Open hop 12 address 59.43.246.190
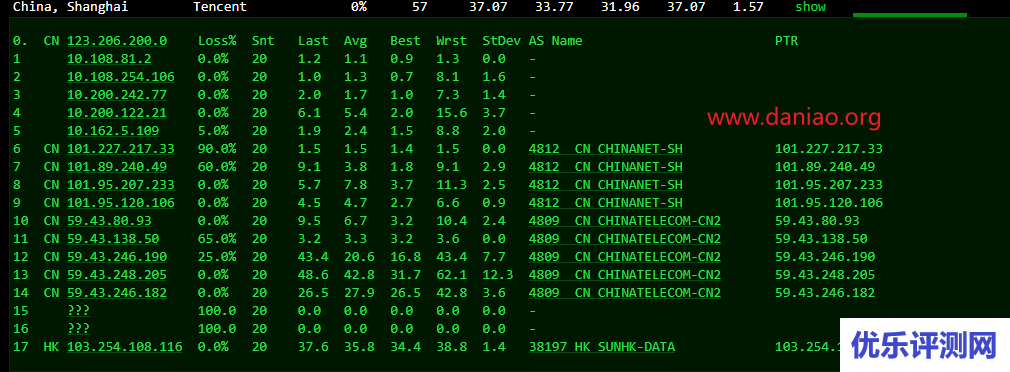Image resolution: width=1010 pixels, height=372 pixels. tap(117, 257)
